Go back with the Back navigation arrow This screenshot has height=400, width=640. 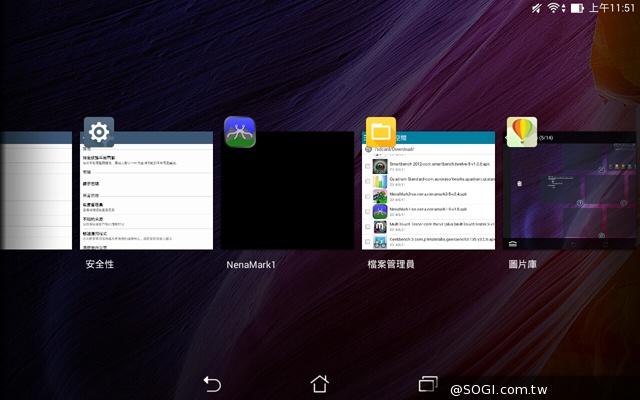[212, 384]
